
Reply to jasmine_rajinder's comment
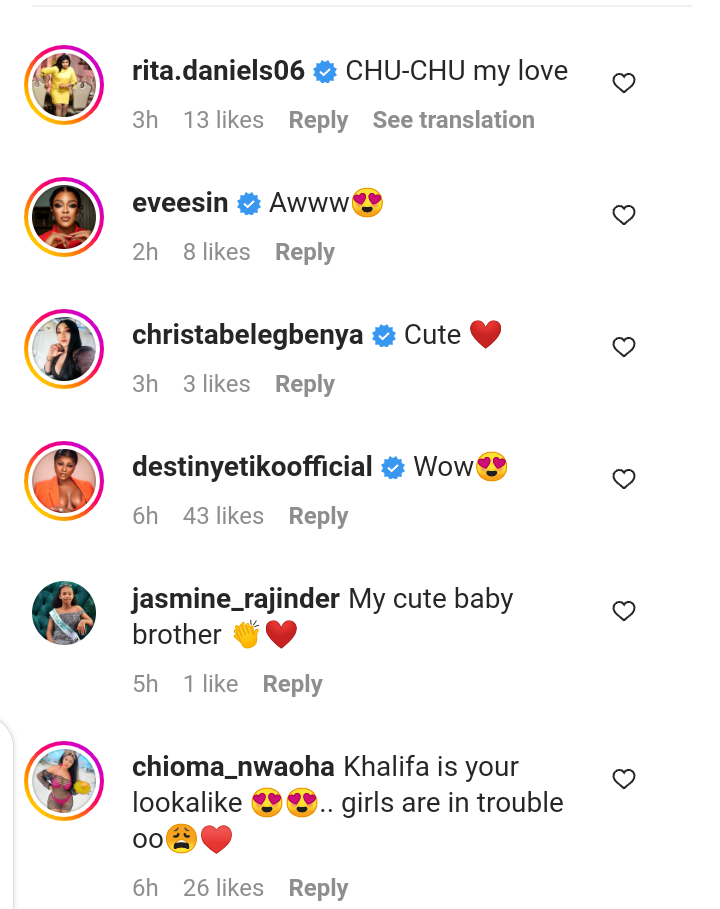click(292, 684)
